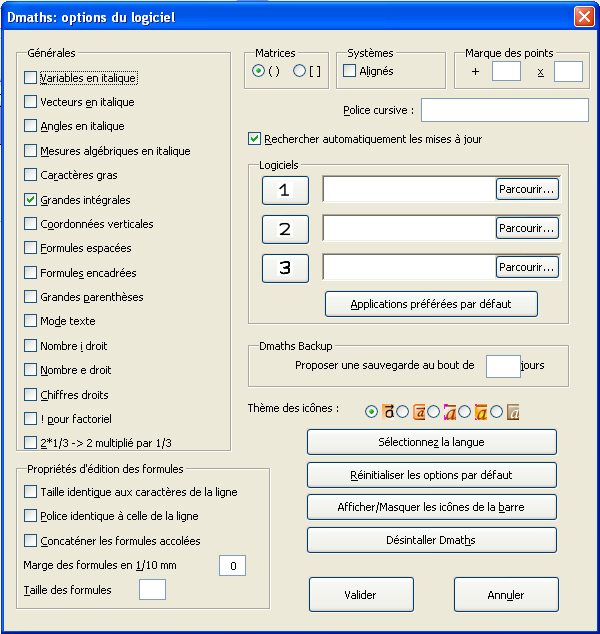The image size is (600, 634).
Task: Check Concaténer les formules accolées
Action: click(31, 541)
